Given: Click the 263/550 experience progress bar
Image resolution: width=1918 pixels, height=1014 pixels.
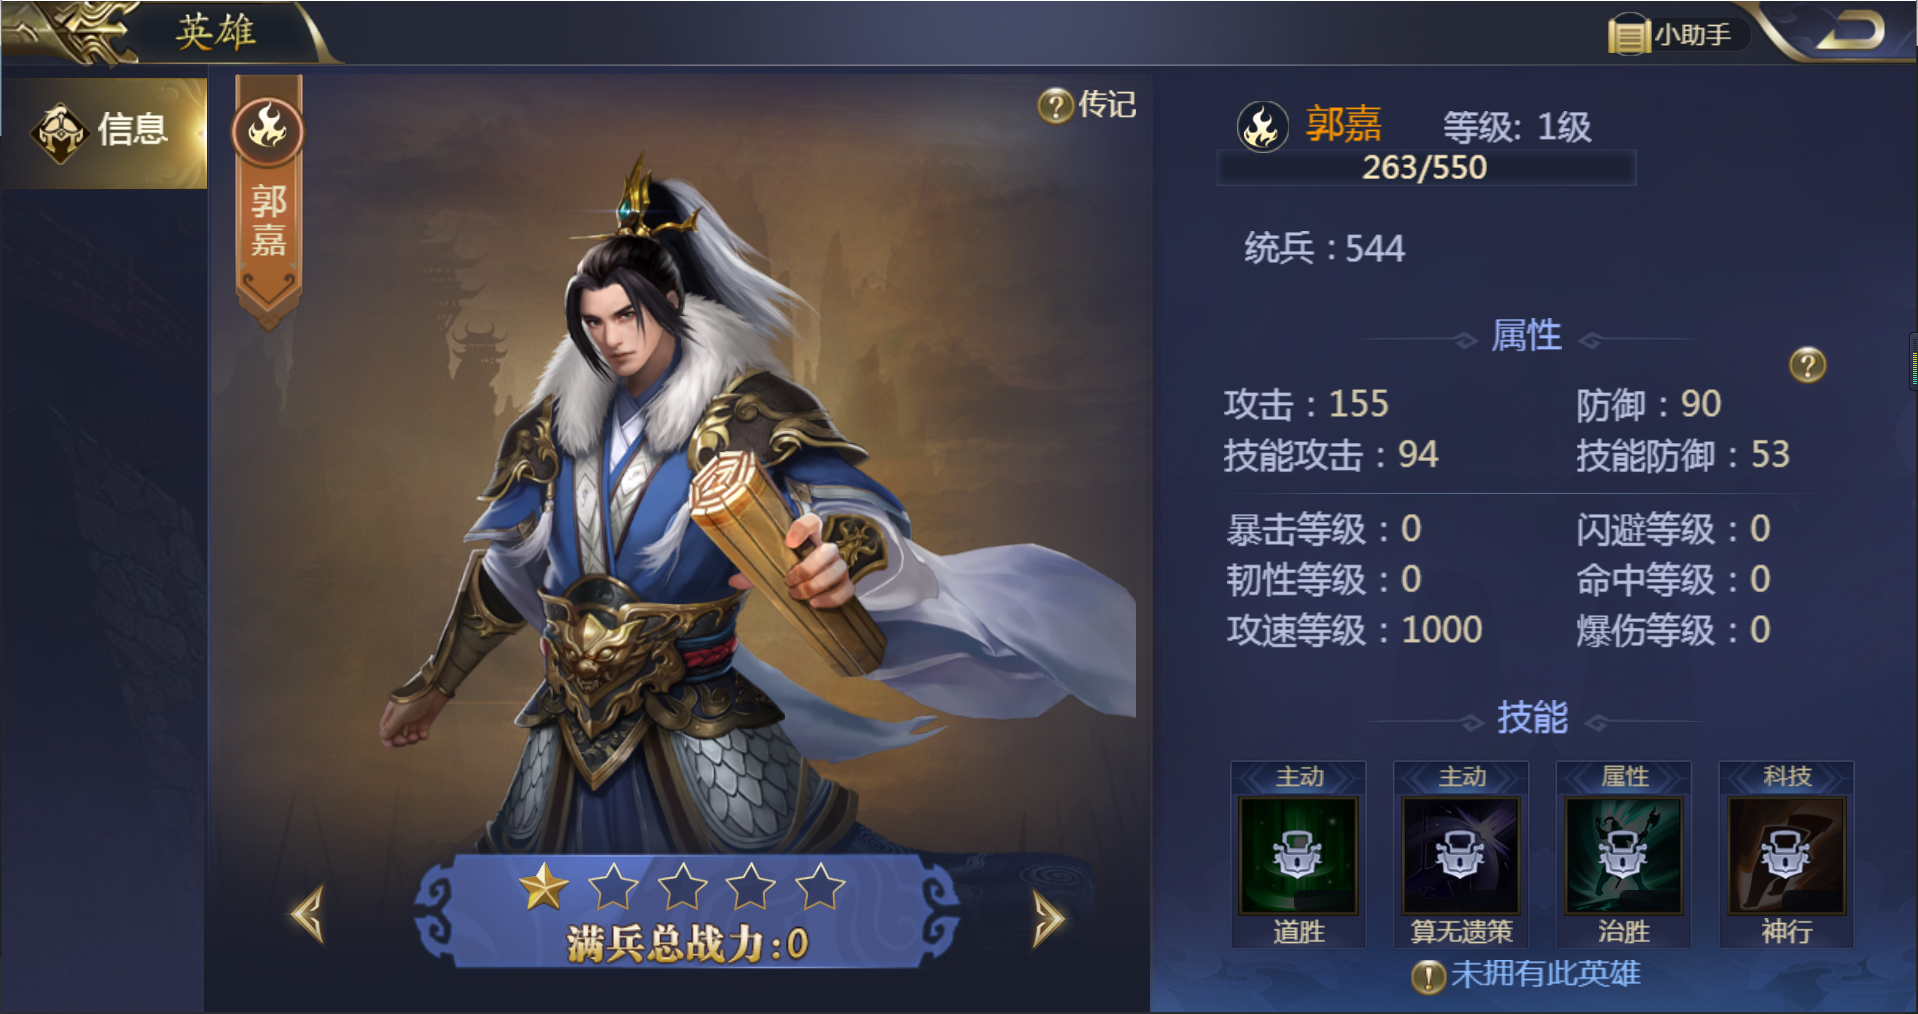Looking at the screenshot, I should (1426, 167).
